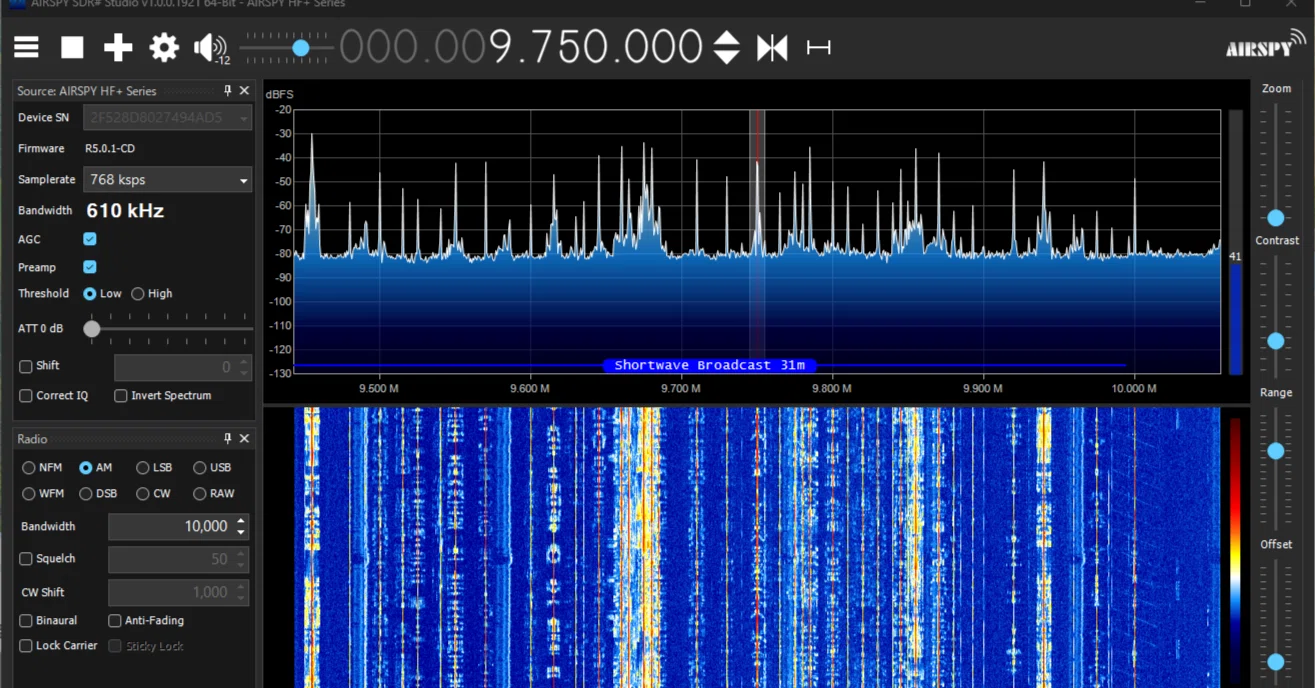Click the frequency step down arrow
Screen dimensions: 1315x688
pos(727,57)
